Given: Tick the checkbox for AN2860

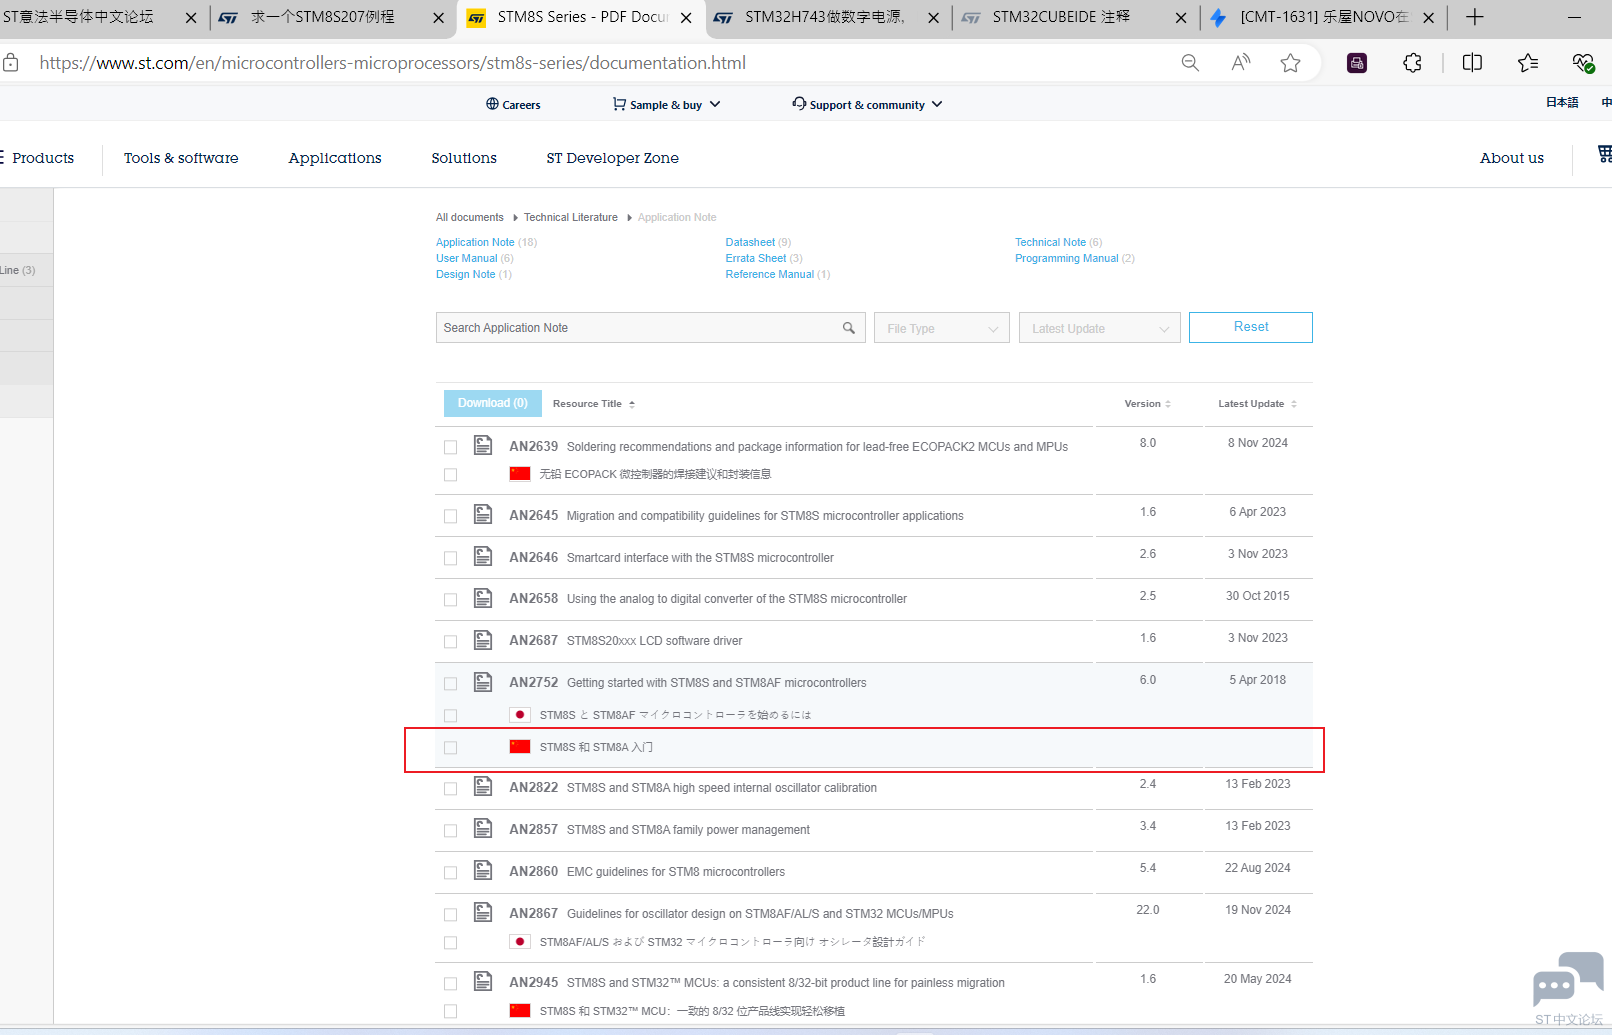Looking at the screenshot, I should tap(451, 873).
